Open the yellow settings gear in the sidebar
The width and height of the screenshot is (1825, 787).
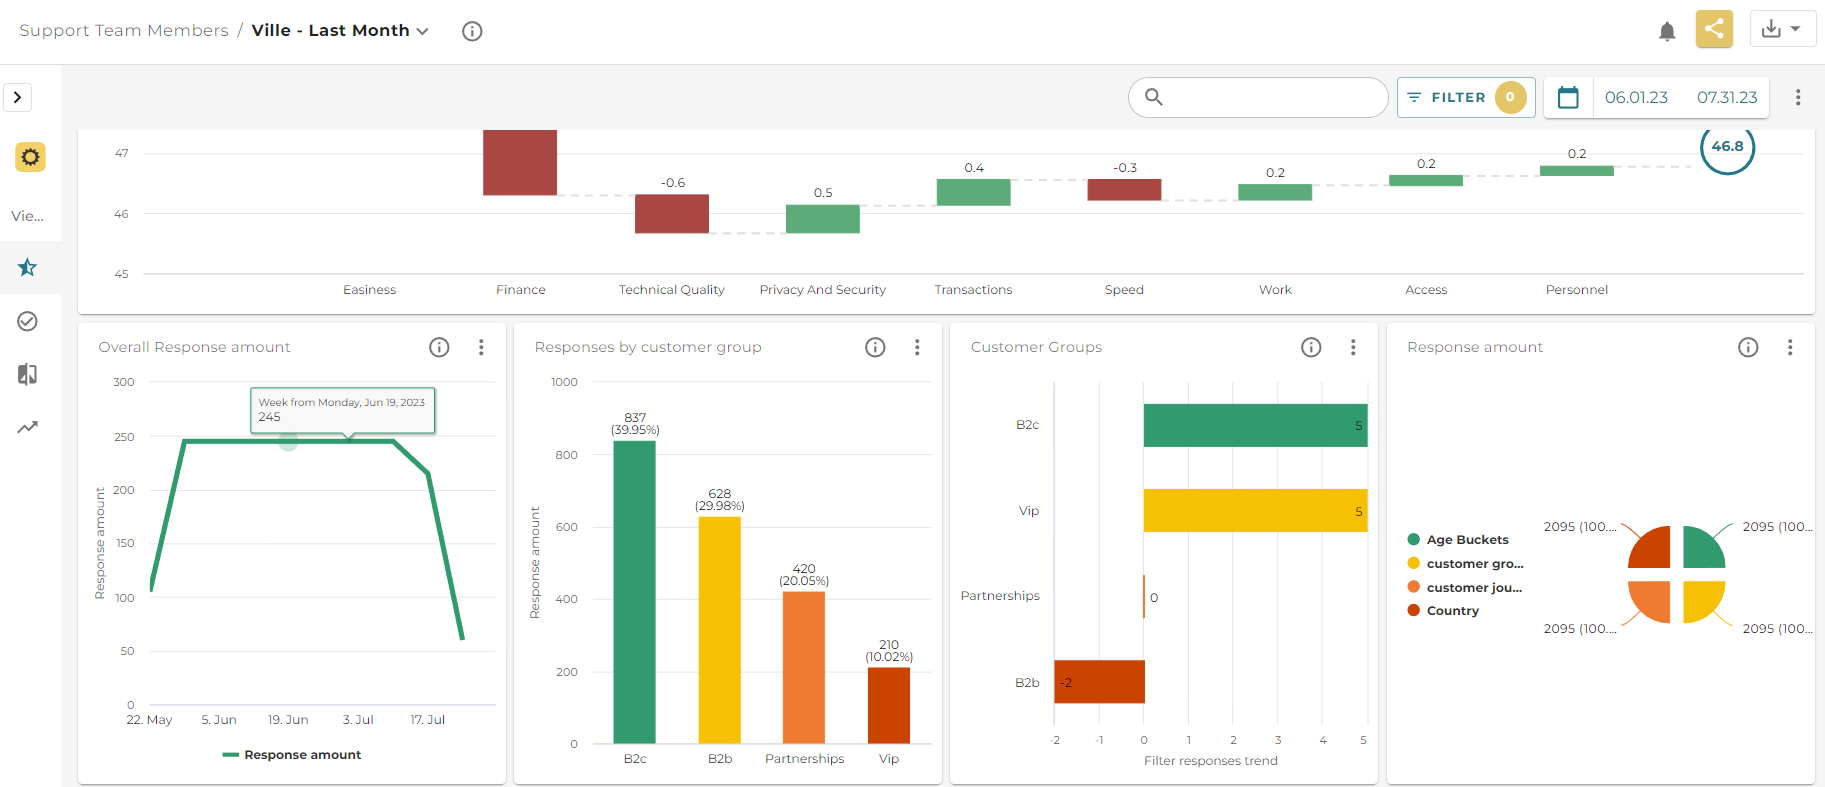(30, 157)
